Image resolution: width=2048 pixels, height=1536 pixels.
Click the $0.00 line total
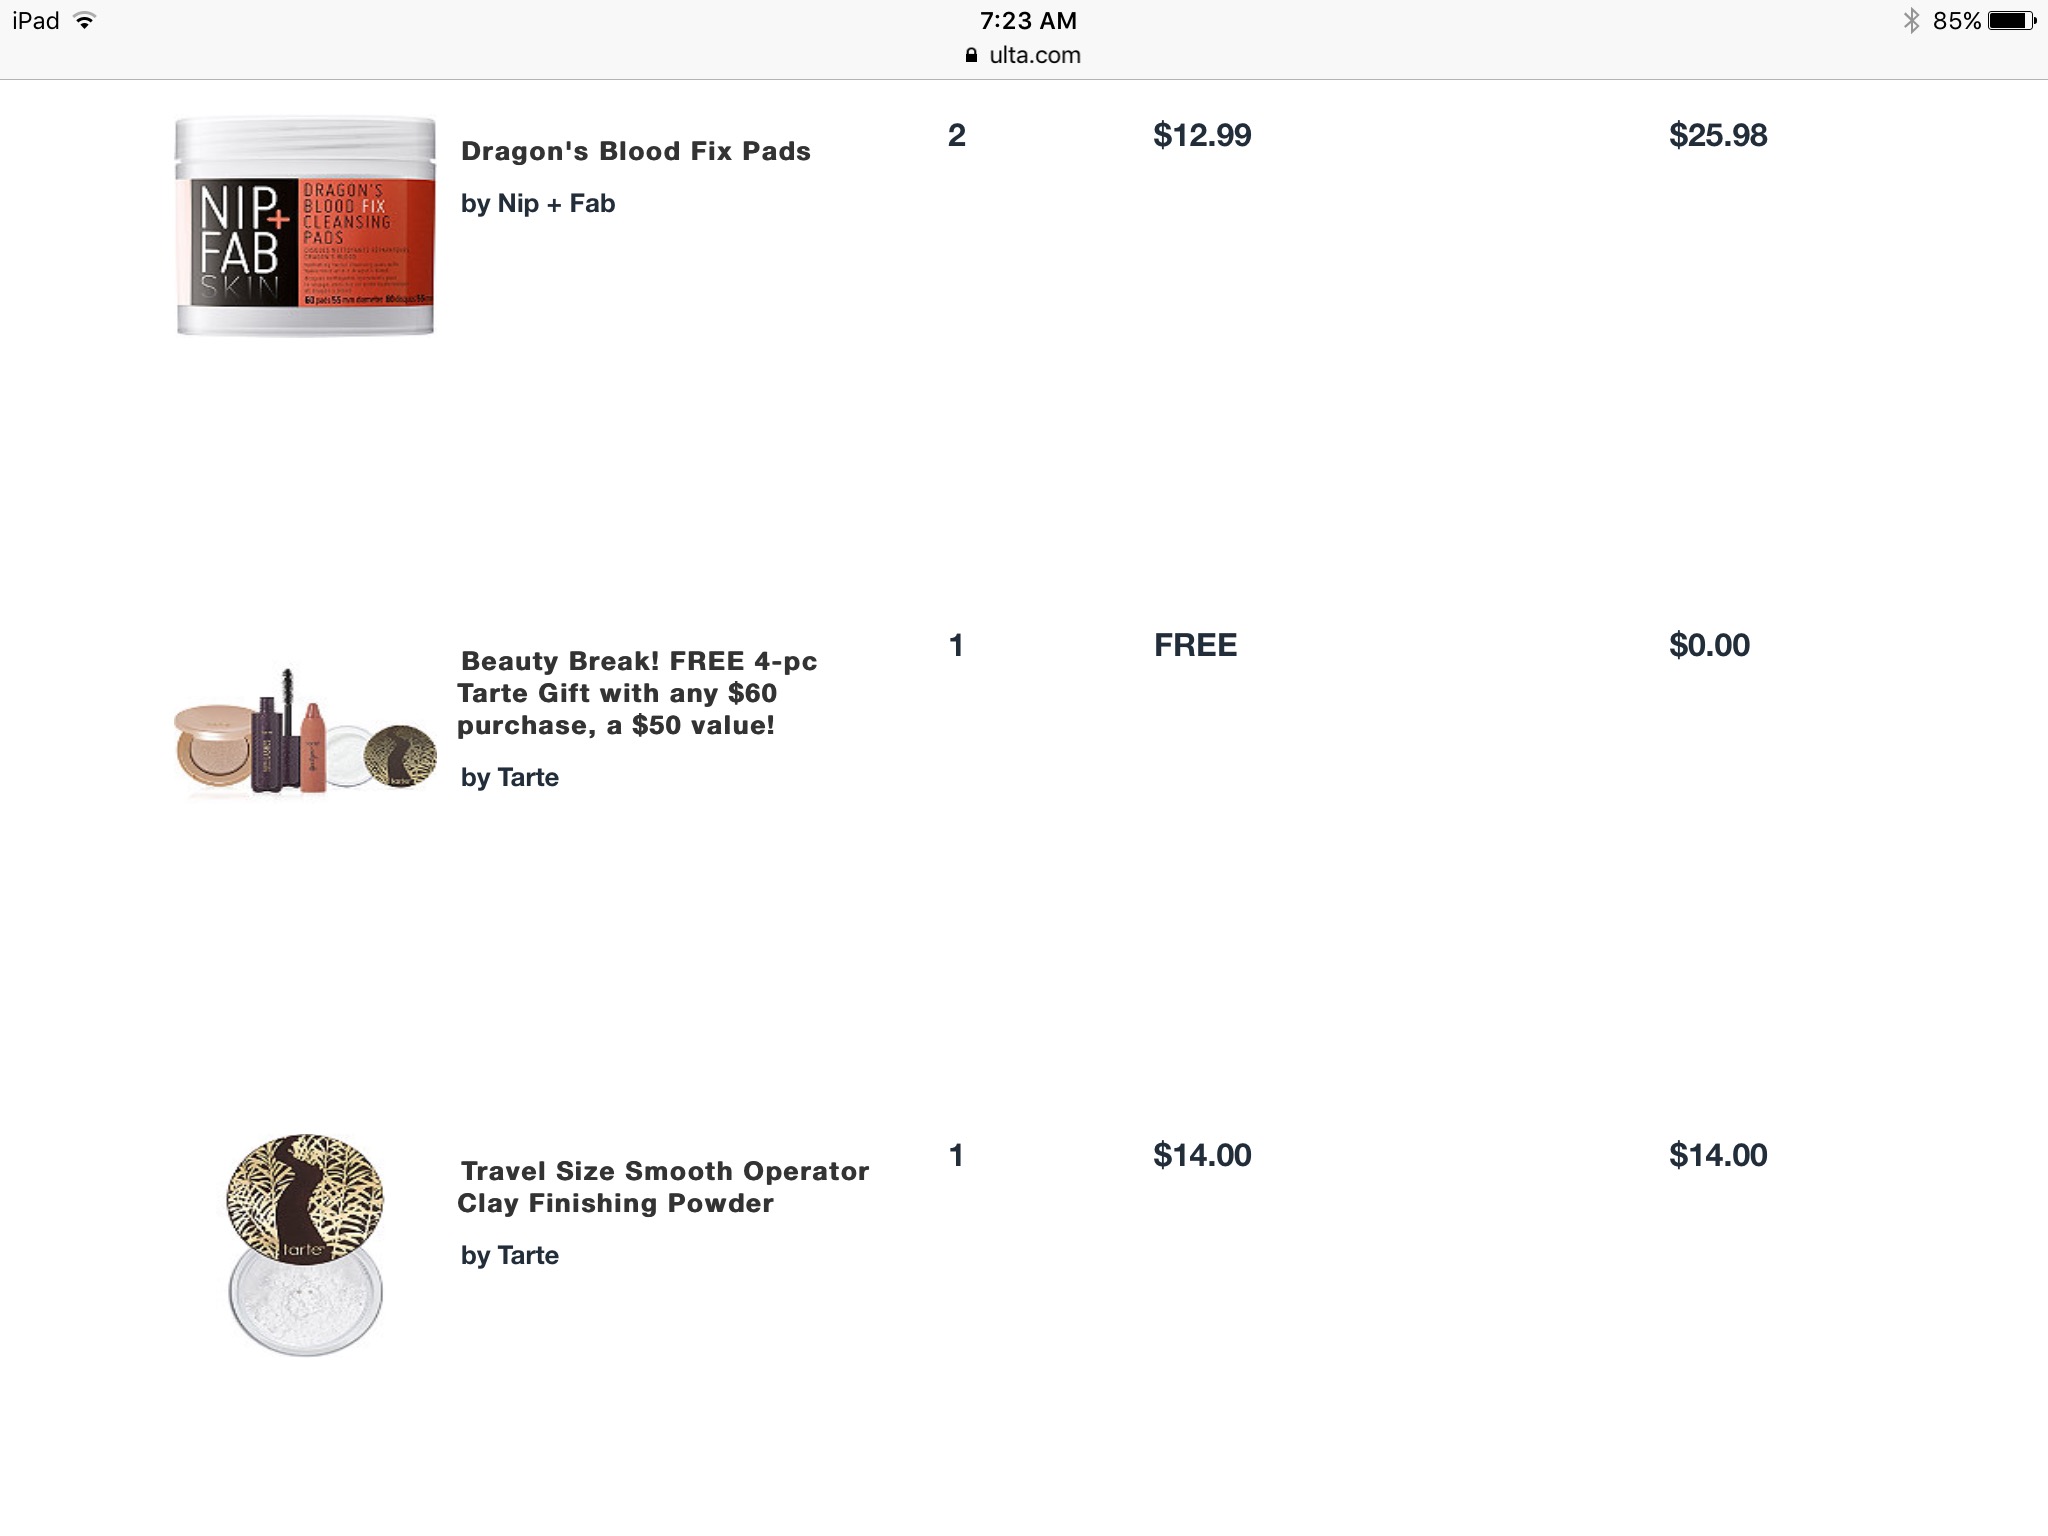coord(1709,645)
